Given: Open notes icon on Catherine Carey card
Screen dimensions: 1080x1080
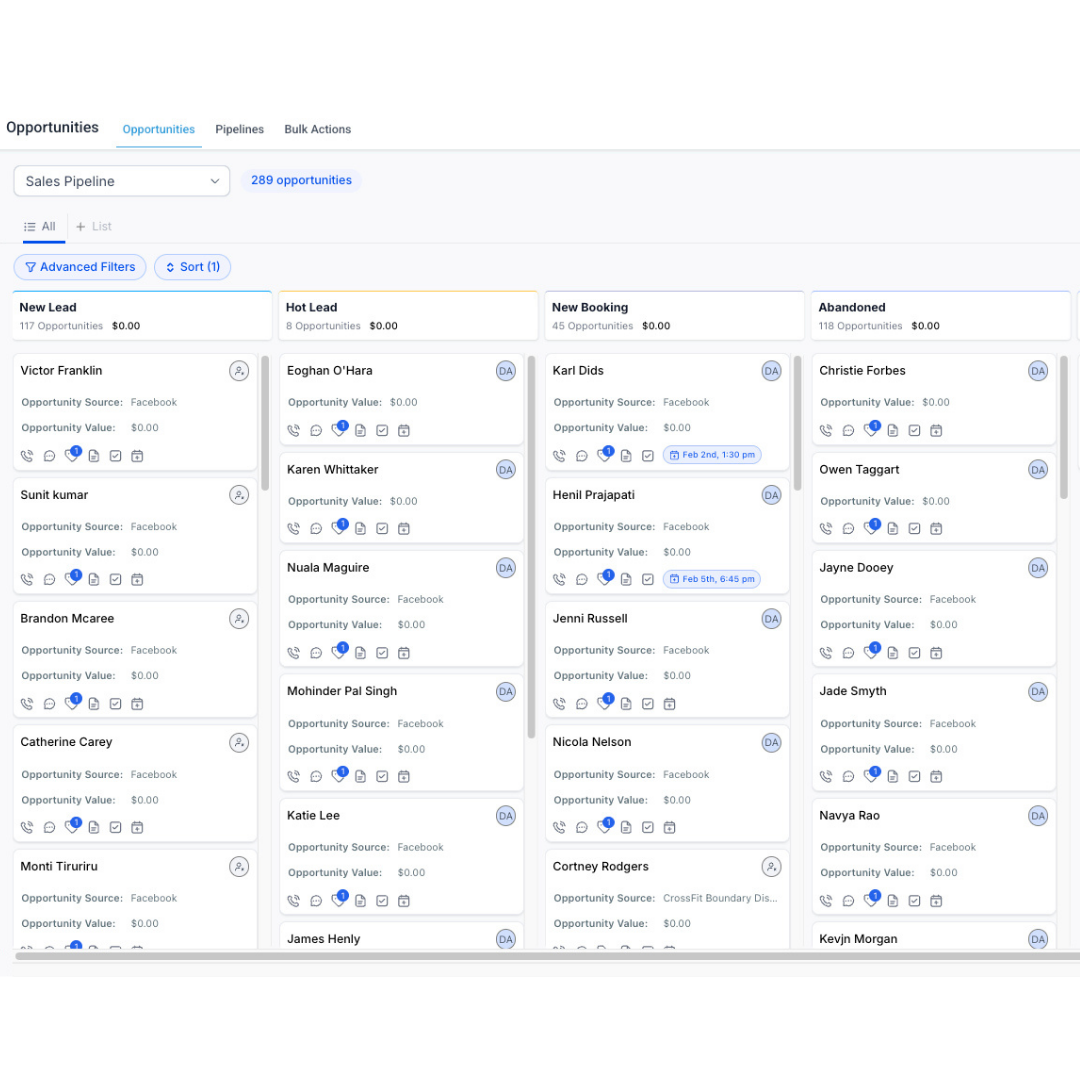Looking at the screenshot, I should pyautogui.click(x=94, y=827).
